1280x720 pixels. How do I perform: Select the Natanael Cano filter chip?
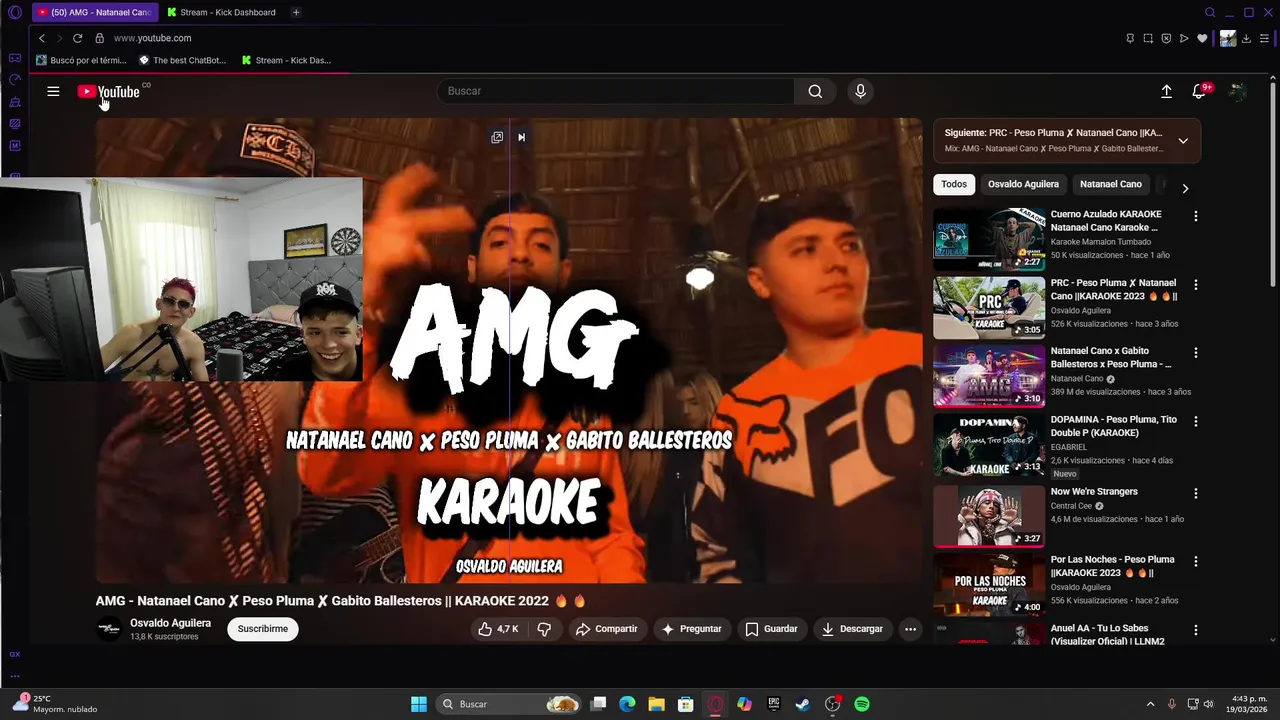[x=1110, y=184]
